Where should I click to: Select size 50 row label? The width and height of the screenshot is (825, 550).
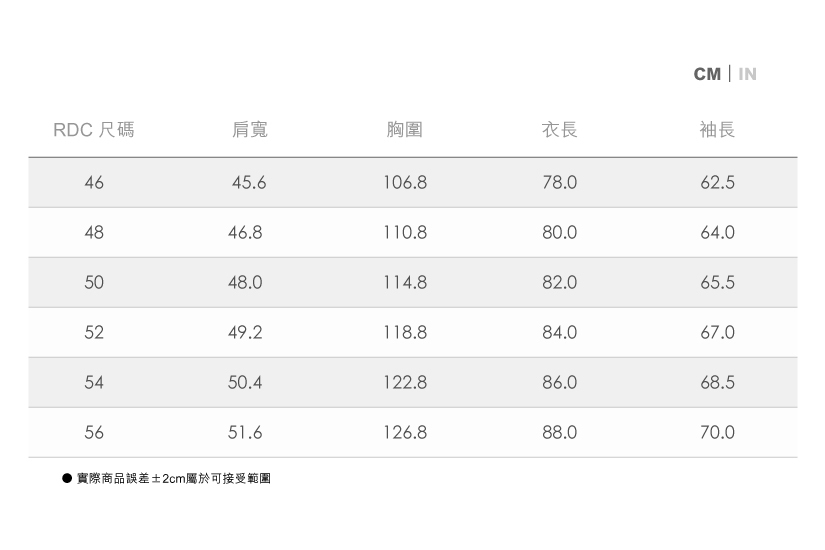(x=94, y=283)
